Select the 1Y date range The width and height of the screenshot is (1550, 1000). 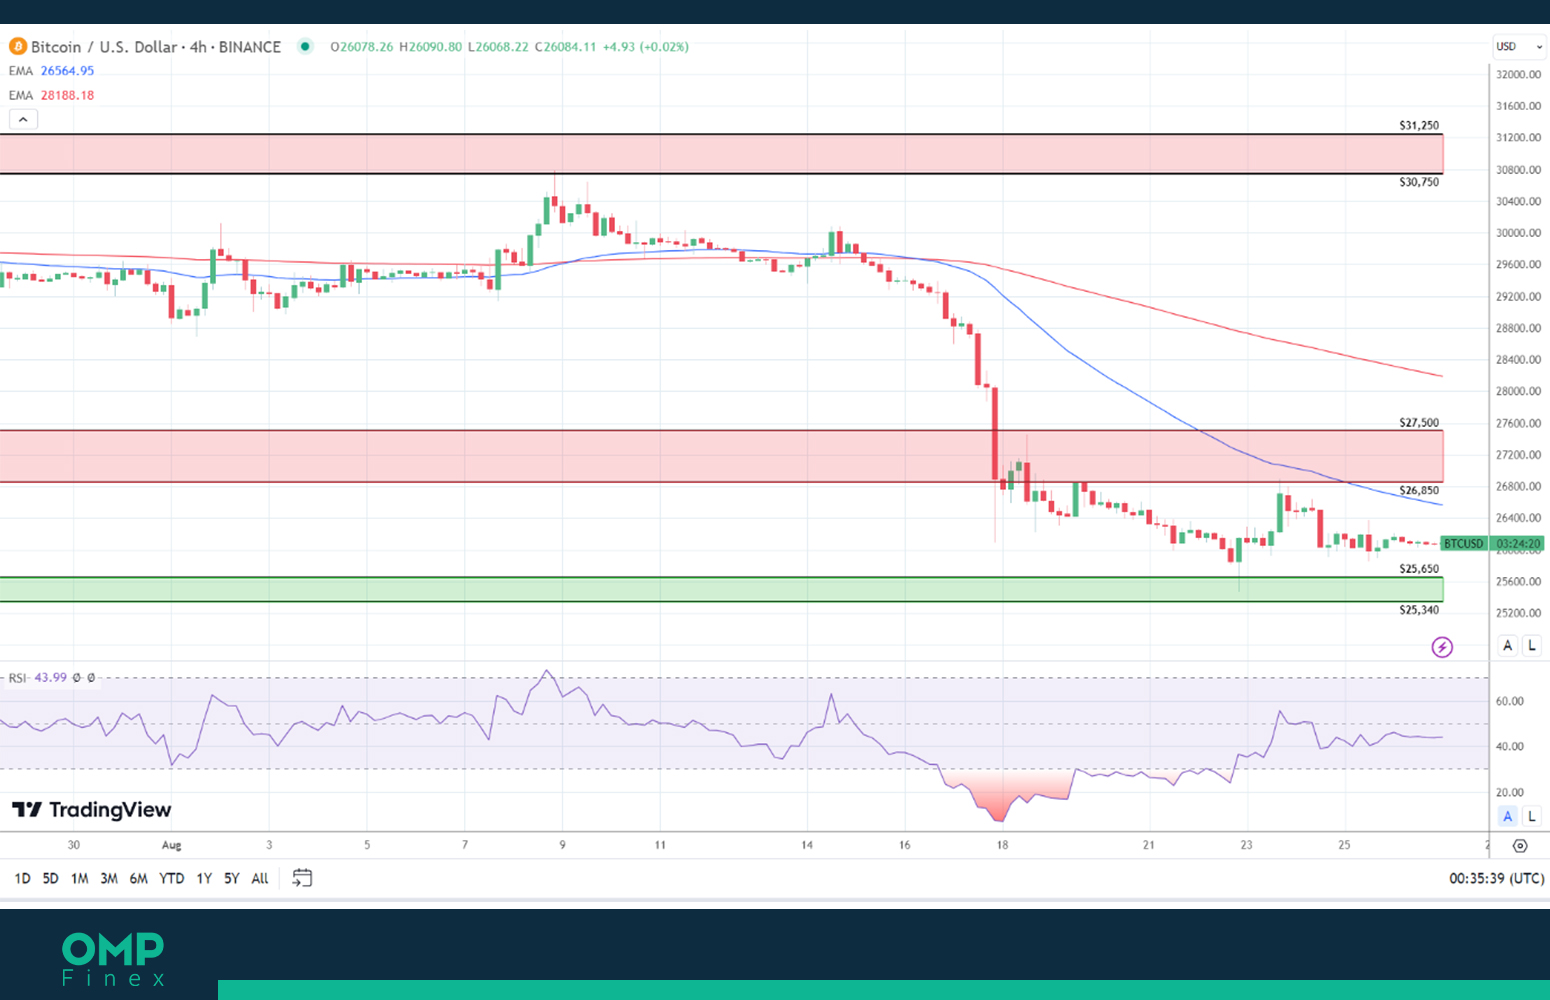pos(204,878)
